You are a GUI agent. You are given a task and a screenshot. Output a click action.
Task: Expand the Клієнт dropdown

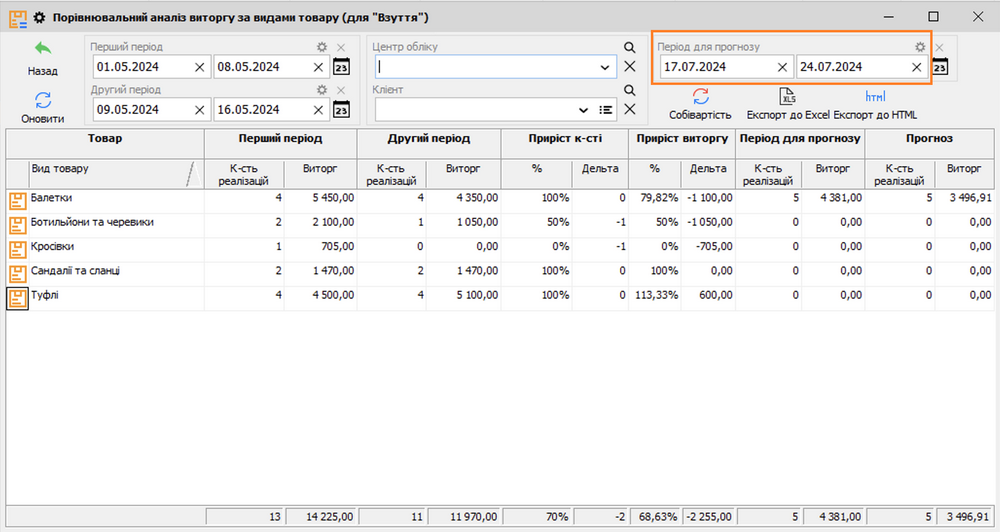pyautogui.click(x=583, y=110)
